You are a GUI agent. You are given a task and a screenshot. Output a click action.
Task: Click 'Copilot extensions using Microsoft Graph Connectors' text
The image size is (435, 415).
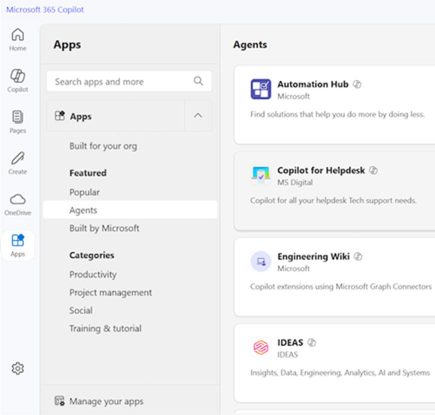[341, 286]
